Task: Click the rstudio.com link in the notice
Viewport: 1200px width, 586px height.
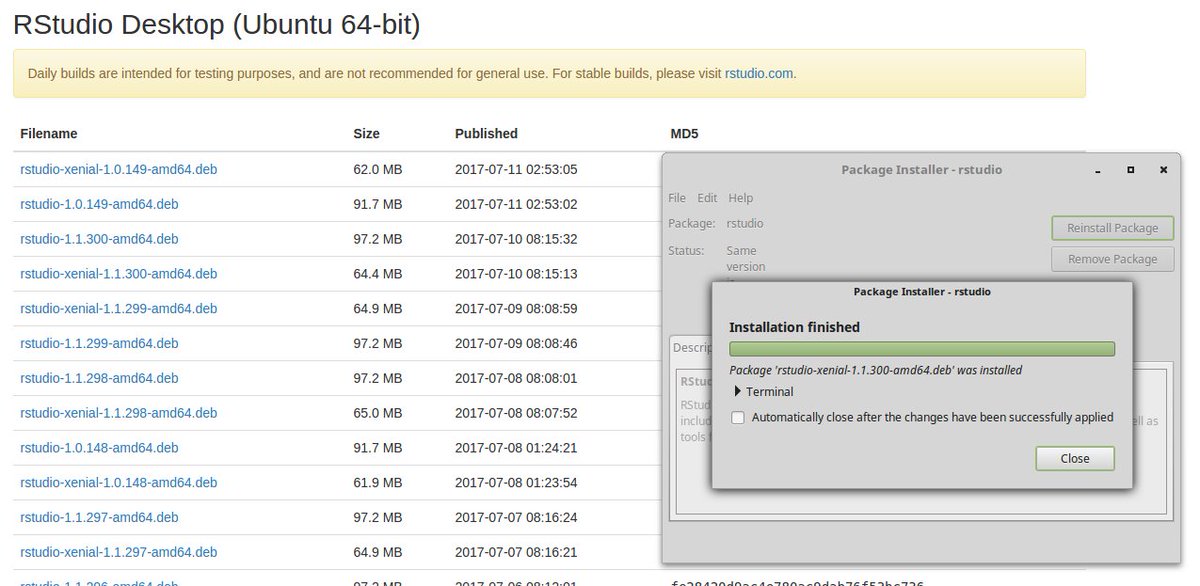Action: pyautogui.click(x=760, y=73)
